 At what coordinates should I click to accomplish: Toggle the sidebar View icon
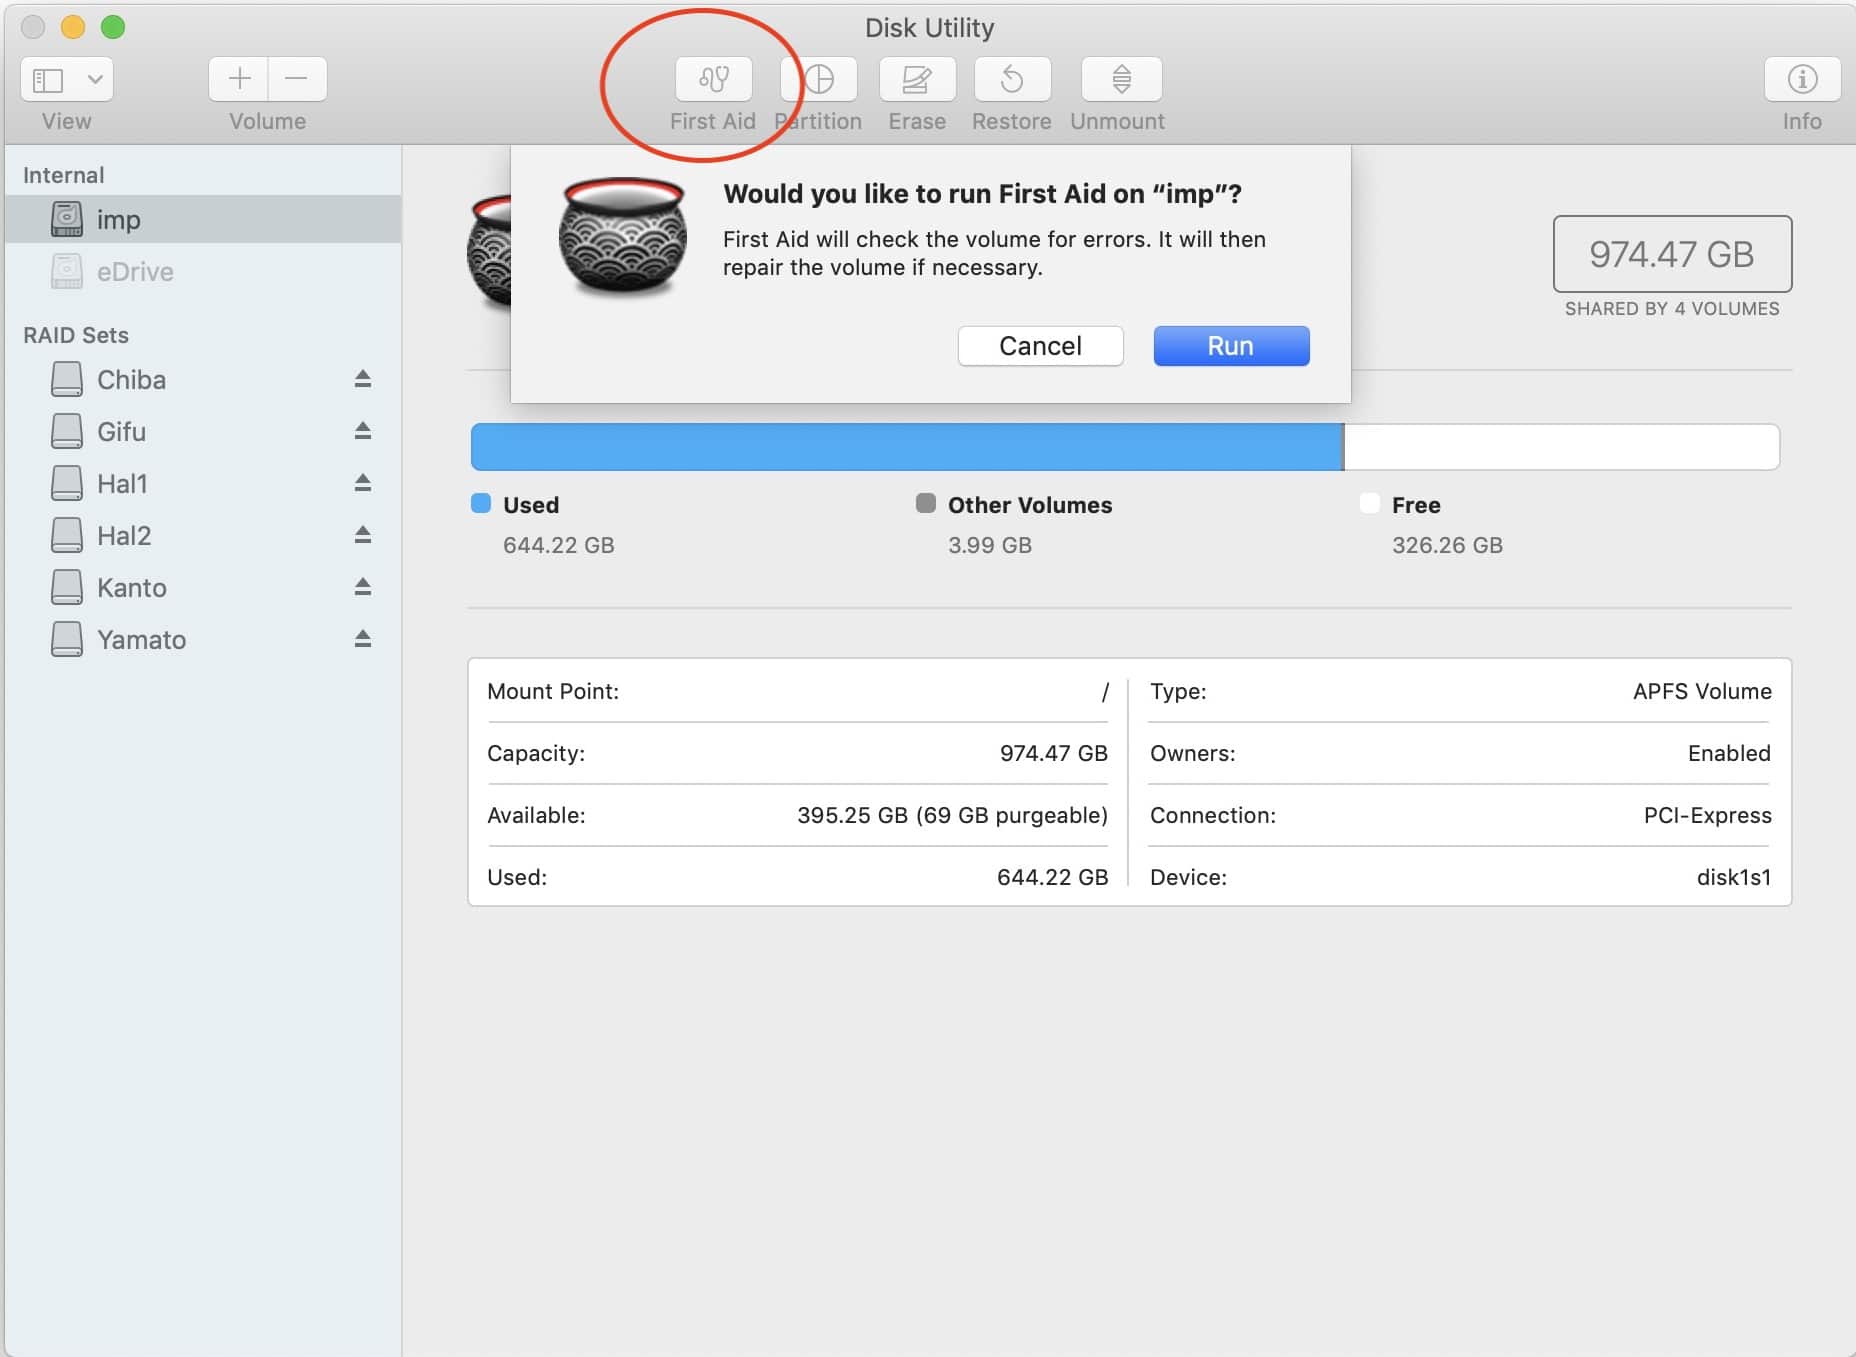coord(48,79)
